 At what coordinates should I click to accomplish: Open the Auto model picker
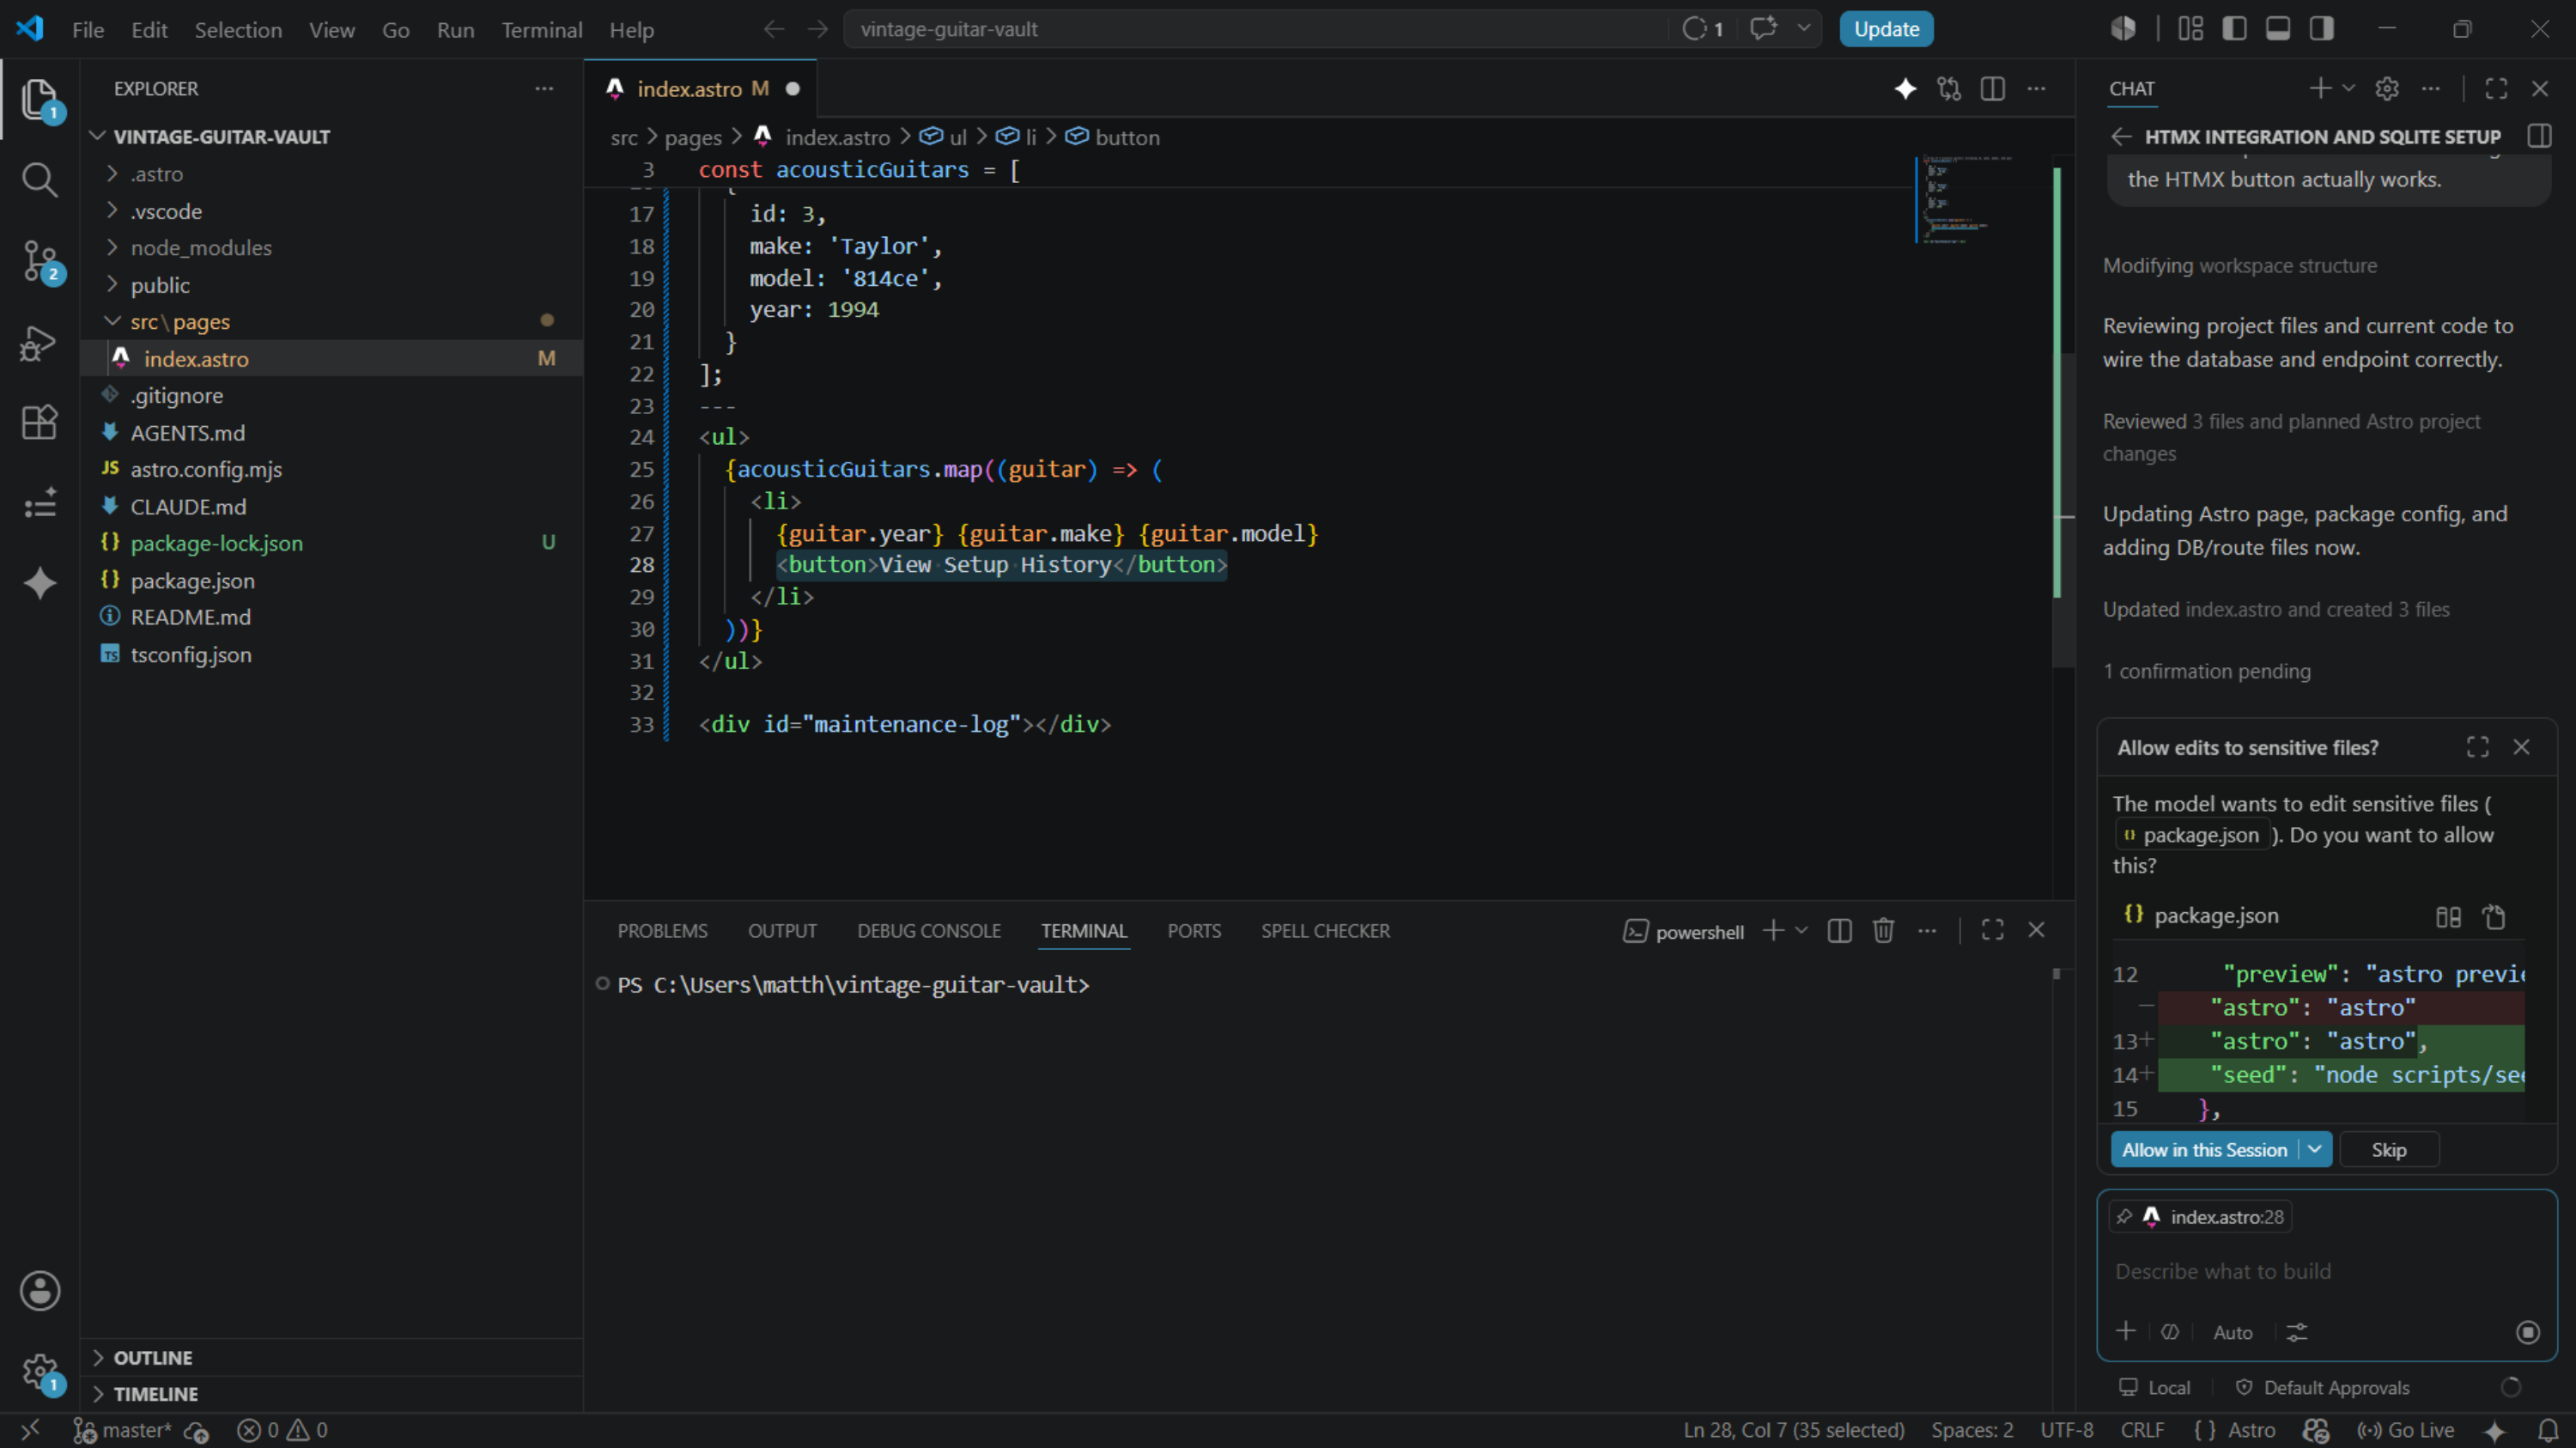[2232, 1332]
